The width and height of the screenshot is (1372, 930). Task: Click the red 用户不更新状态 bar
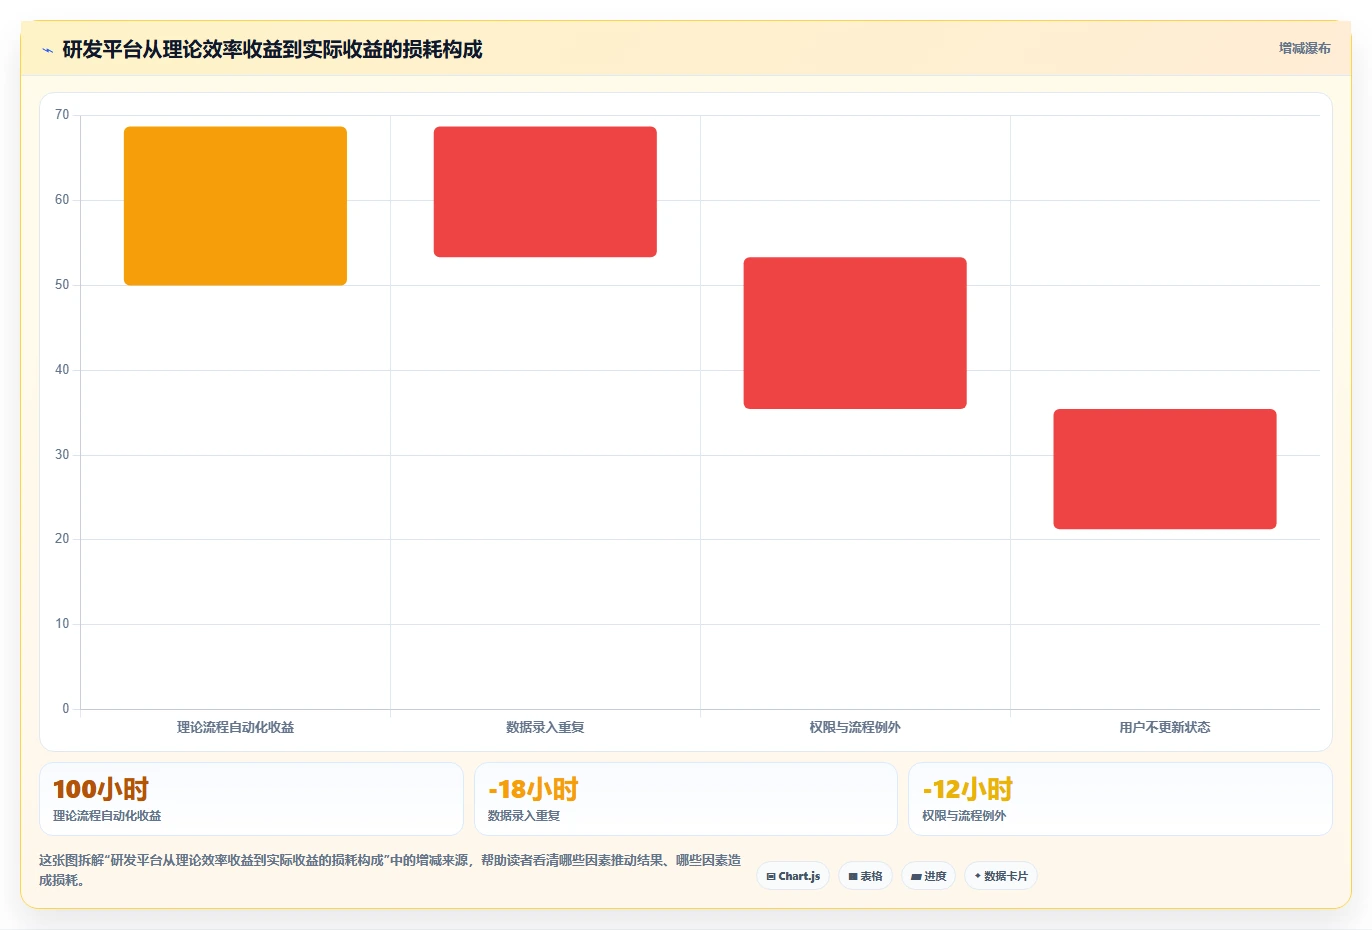tap(1165, 469)
